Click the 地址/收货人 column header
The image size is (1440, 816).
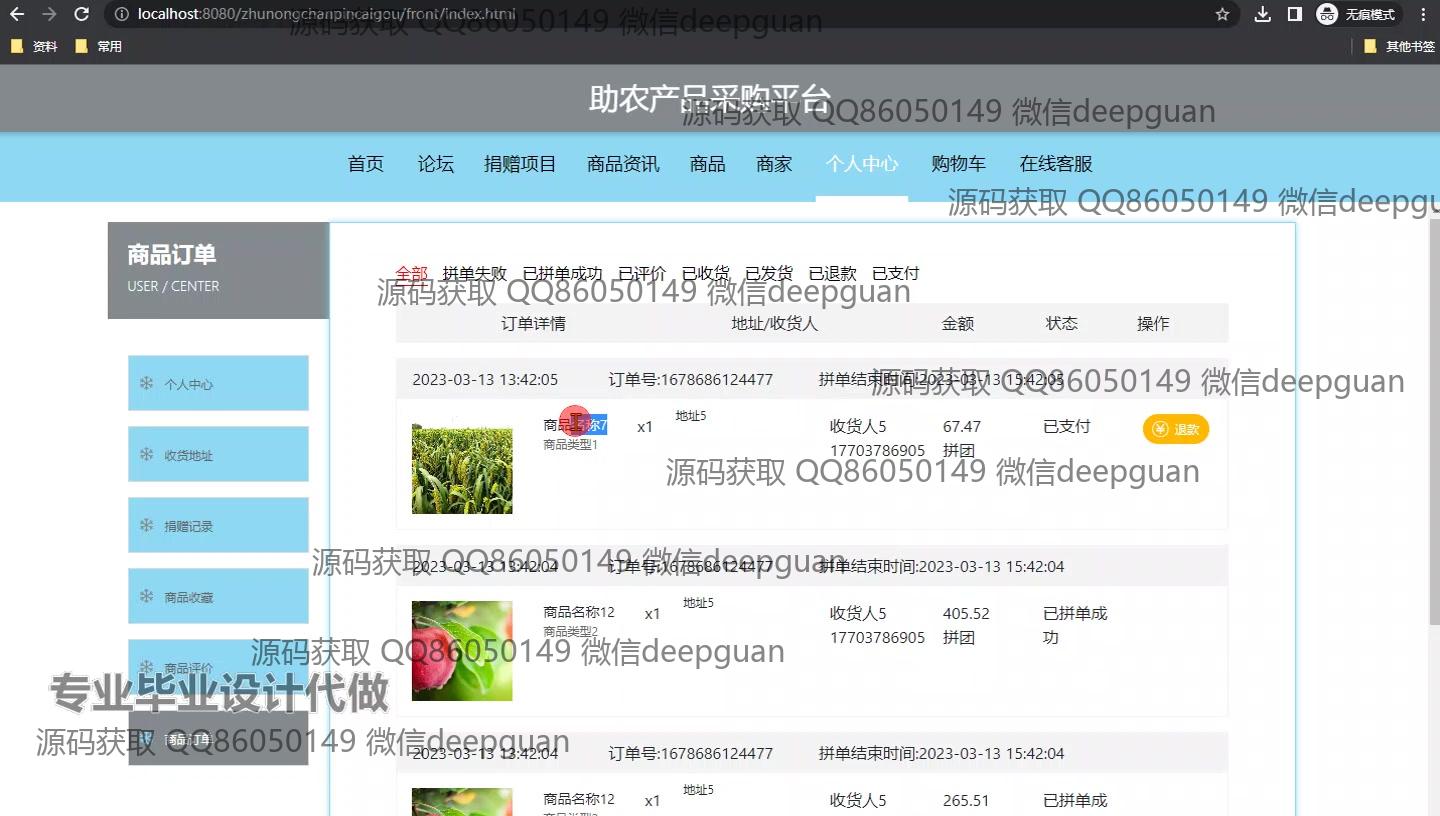[x=775, y=323]
